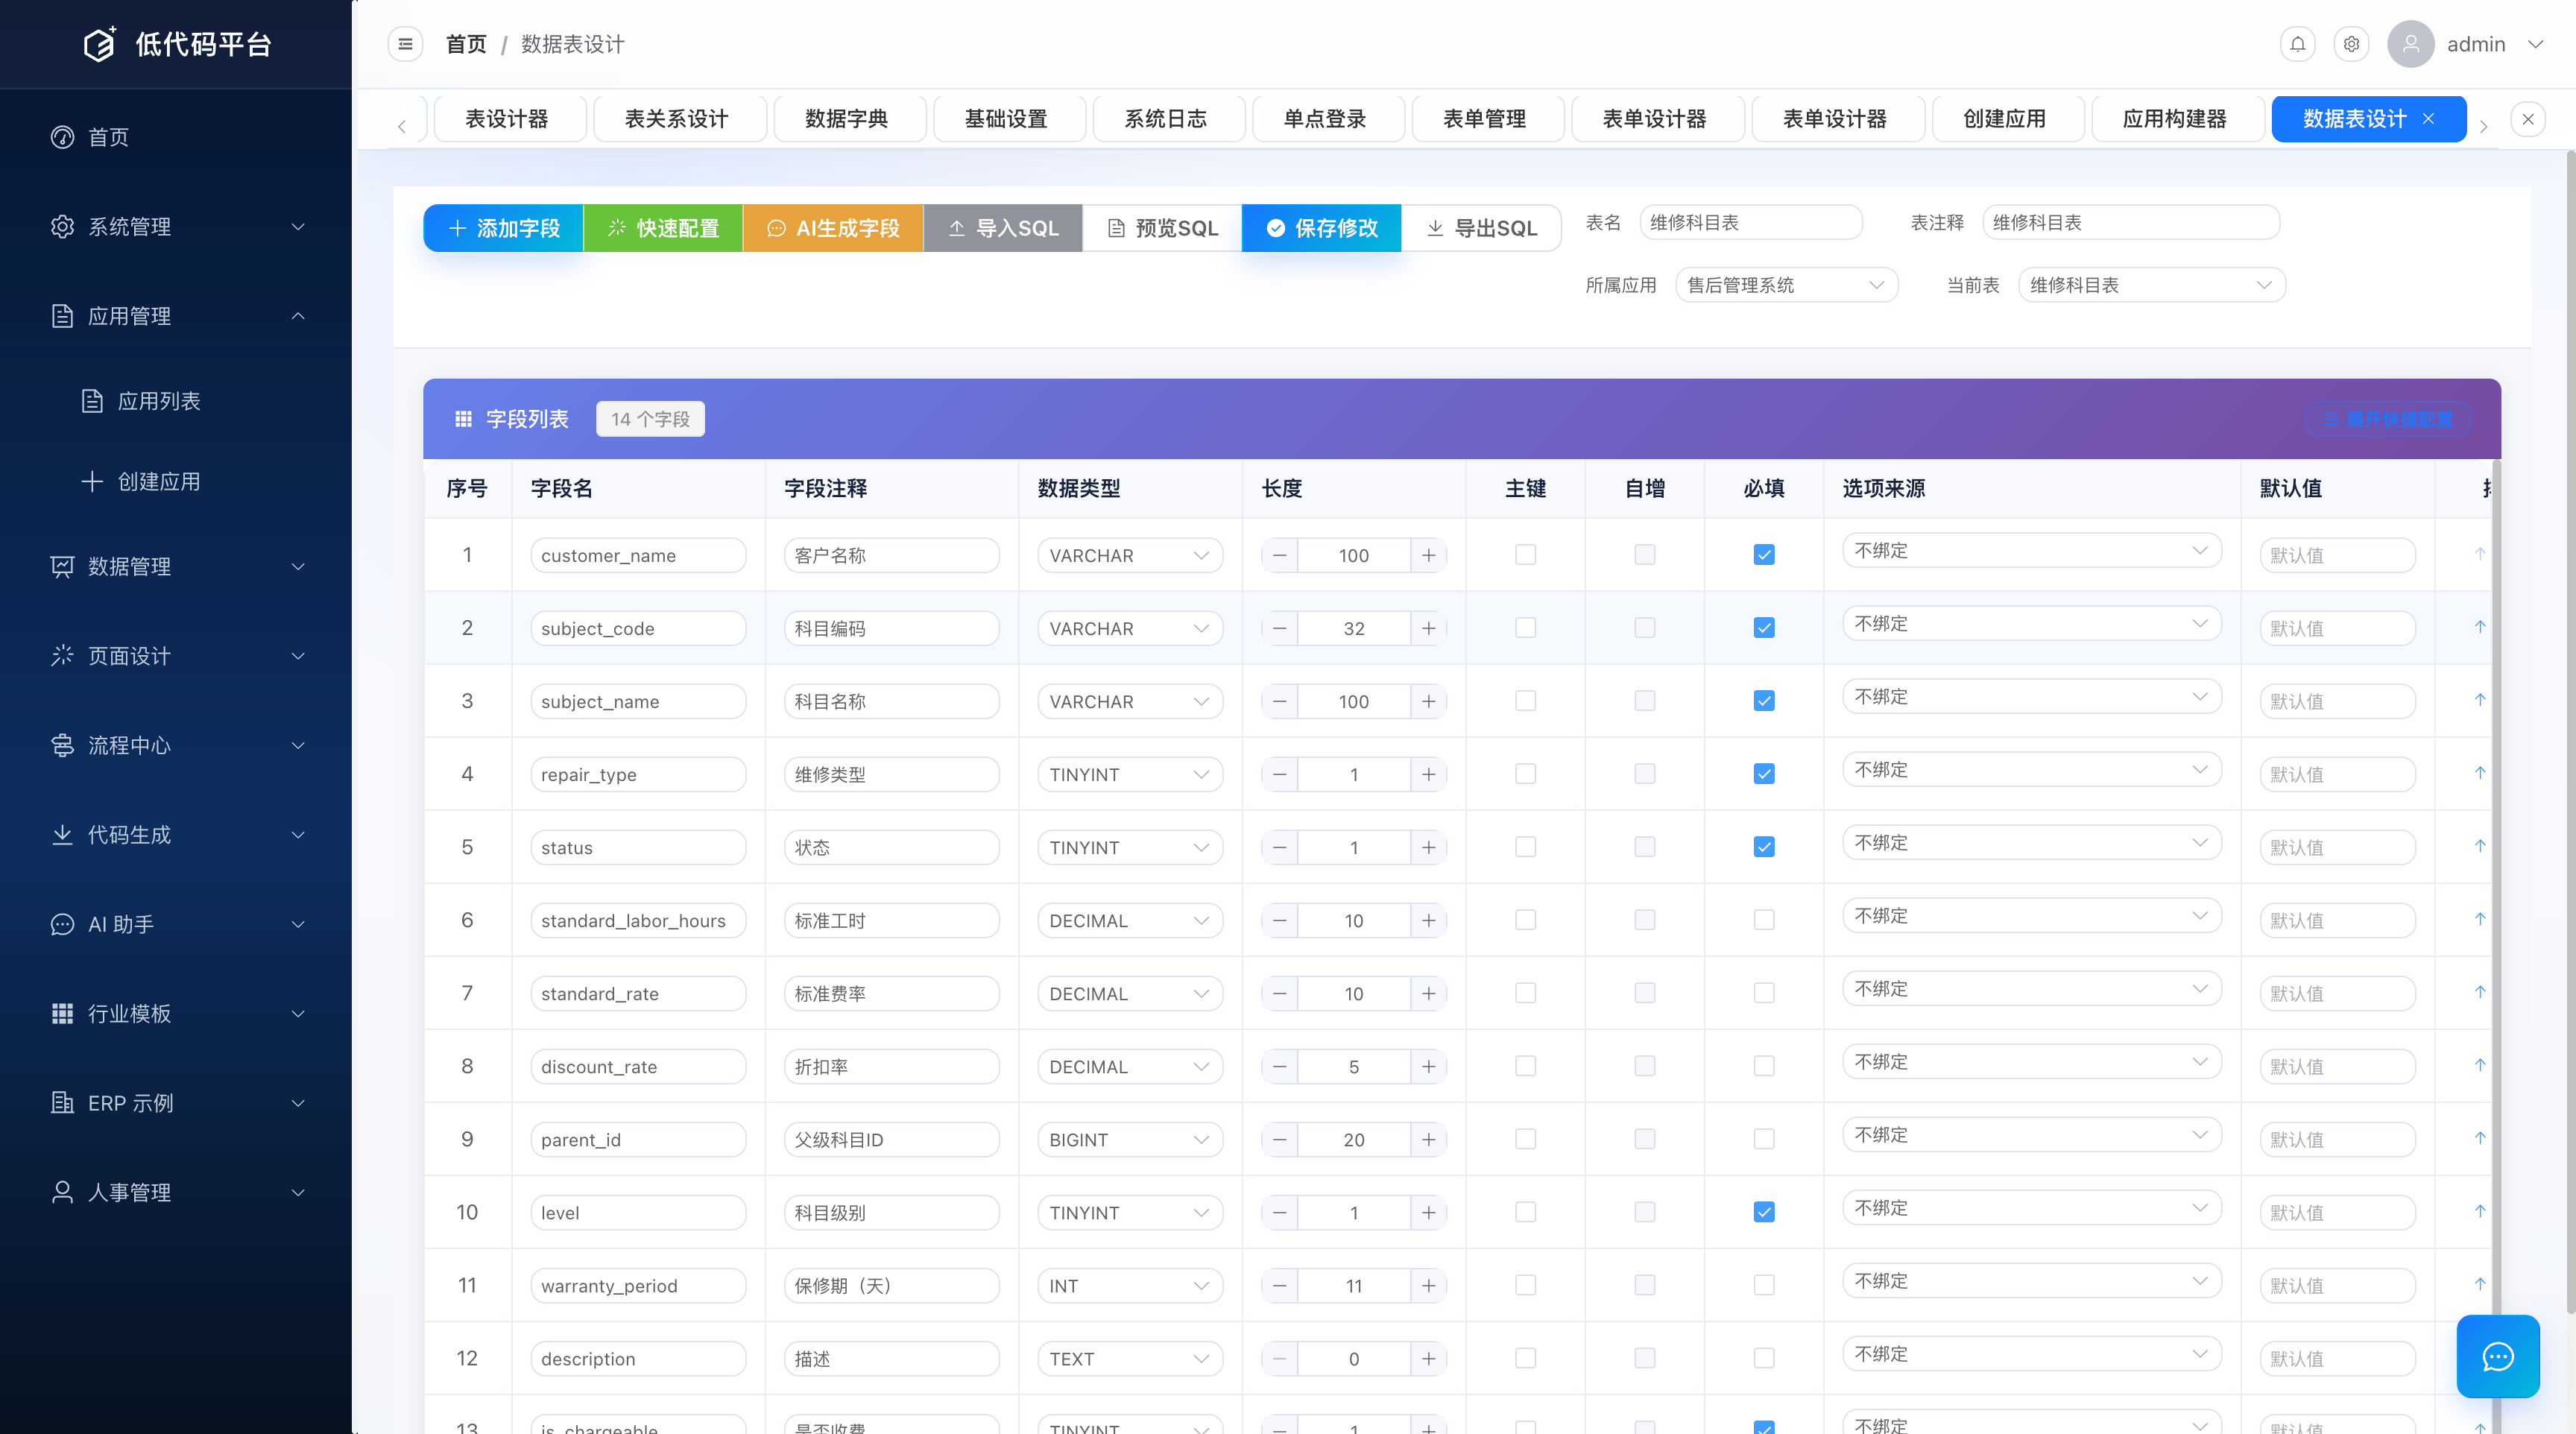
Task: Uncheck 必填 for status field
Action: (x=1764, y=846)
